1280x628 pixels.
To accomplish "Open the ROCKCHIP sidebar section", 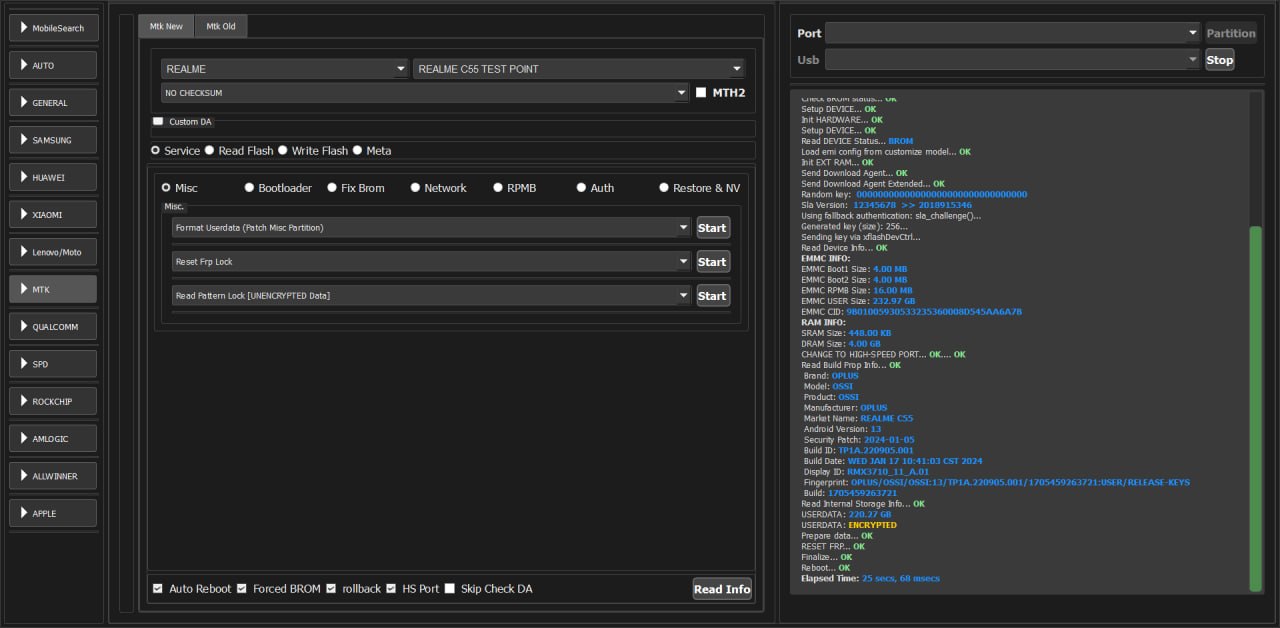I will 53,401.
